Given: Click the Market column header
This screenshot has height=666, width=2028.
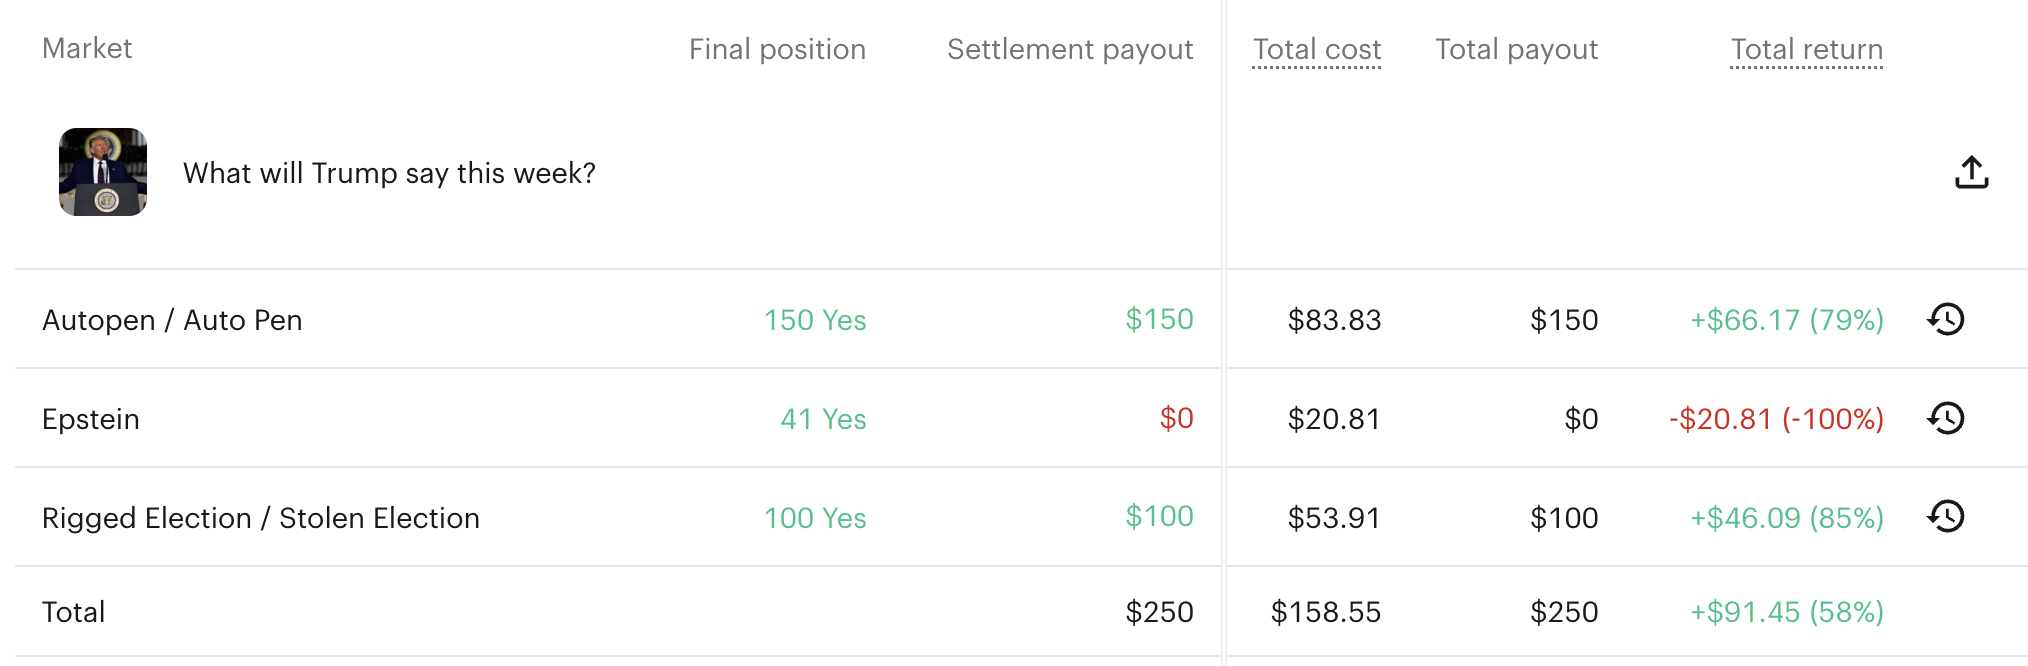Looking at the screenshot, I should [x=87, y=48].
